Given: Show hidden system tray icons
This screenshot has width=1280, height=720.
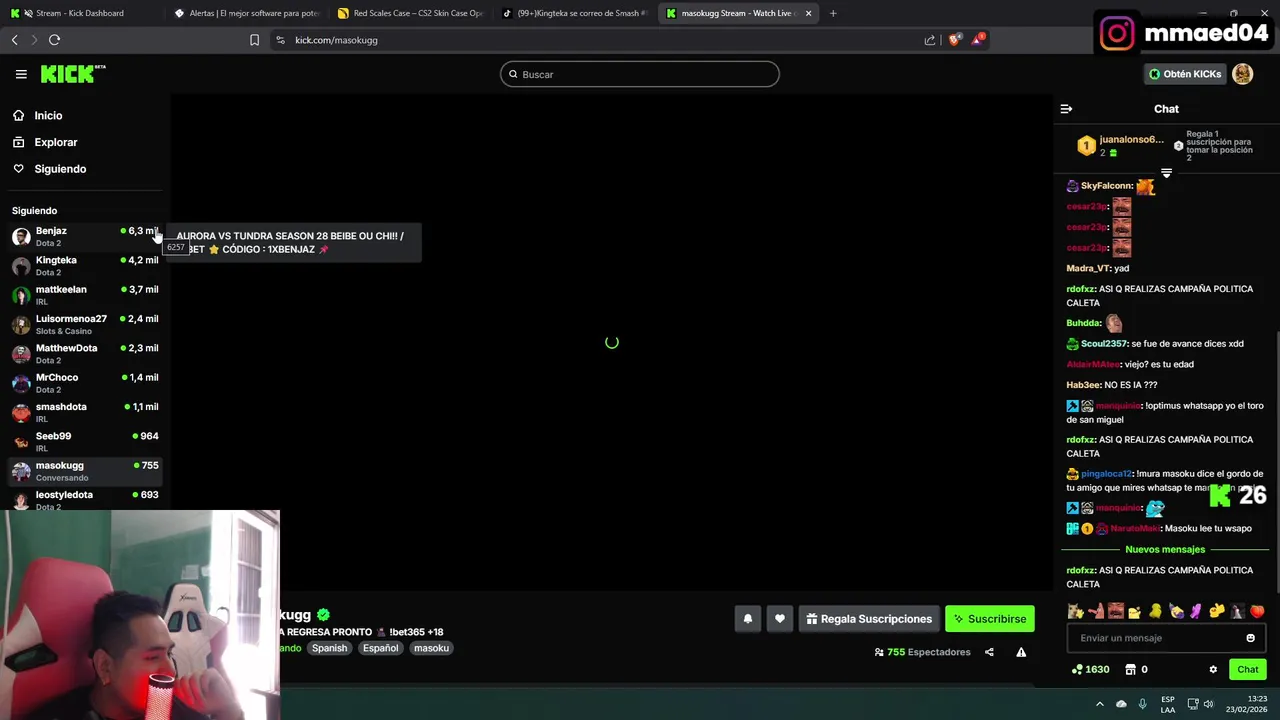Looking at the screenshot, I should pyautogui.click(x=1099, y=704).
